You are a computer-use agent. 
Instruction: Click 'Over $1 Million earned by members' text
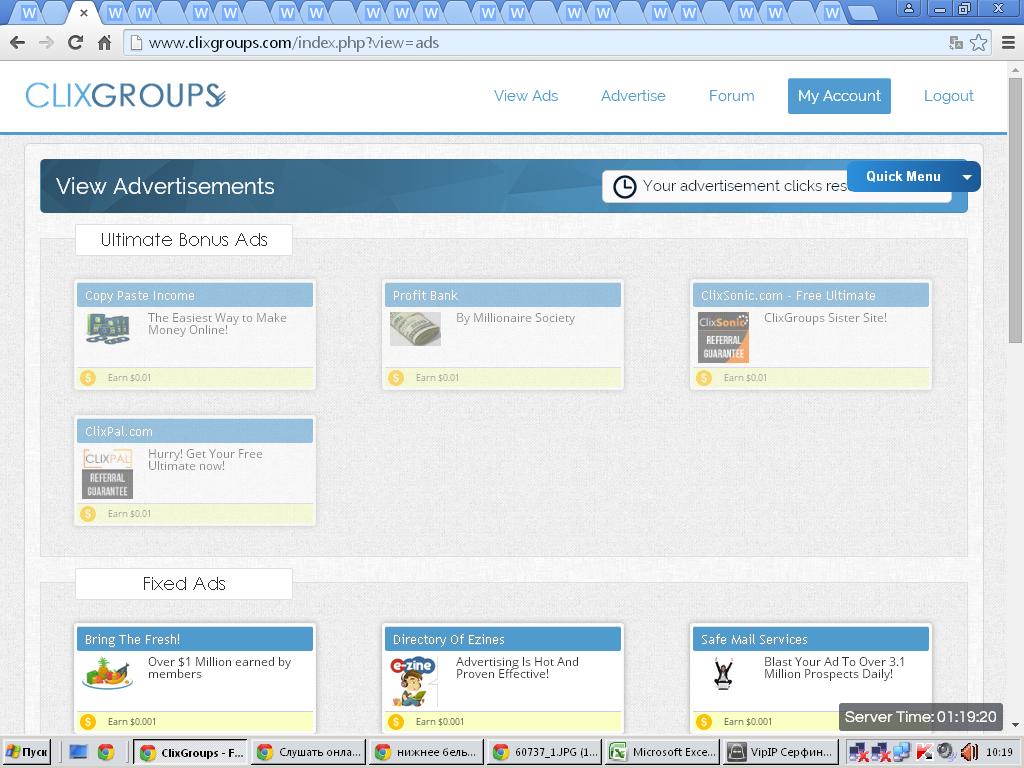coord(219,668)
